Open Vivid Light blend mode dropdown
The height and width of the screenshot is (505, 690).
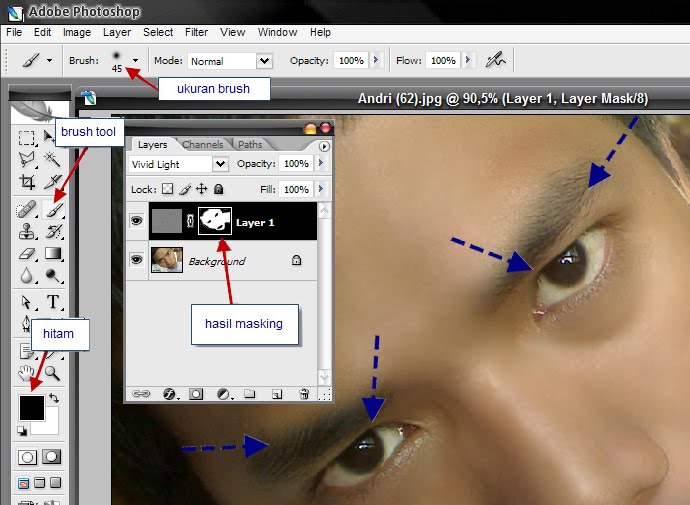[220, 164]
